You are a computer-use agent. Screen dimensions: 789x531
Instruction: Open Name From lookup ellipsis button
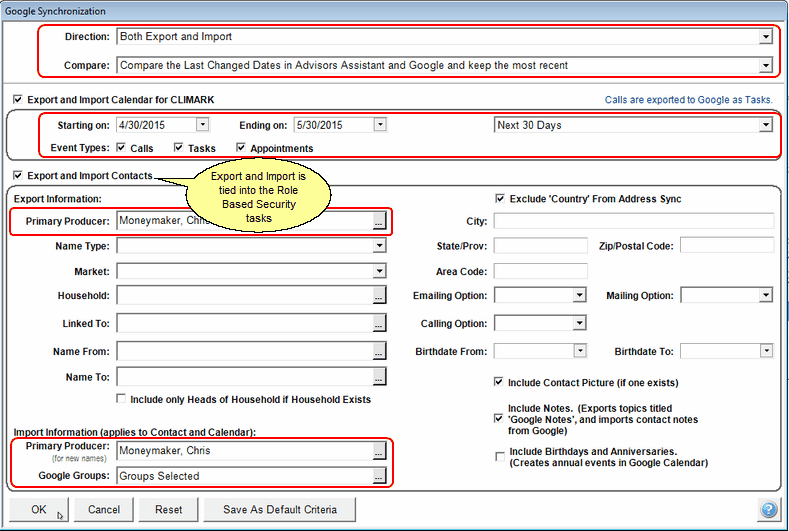point(379,350)
